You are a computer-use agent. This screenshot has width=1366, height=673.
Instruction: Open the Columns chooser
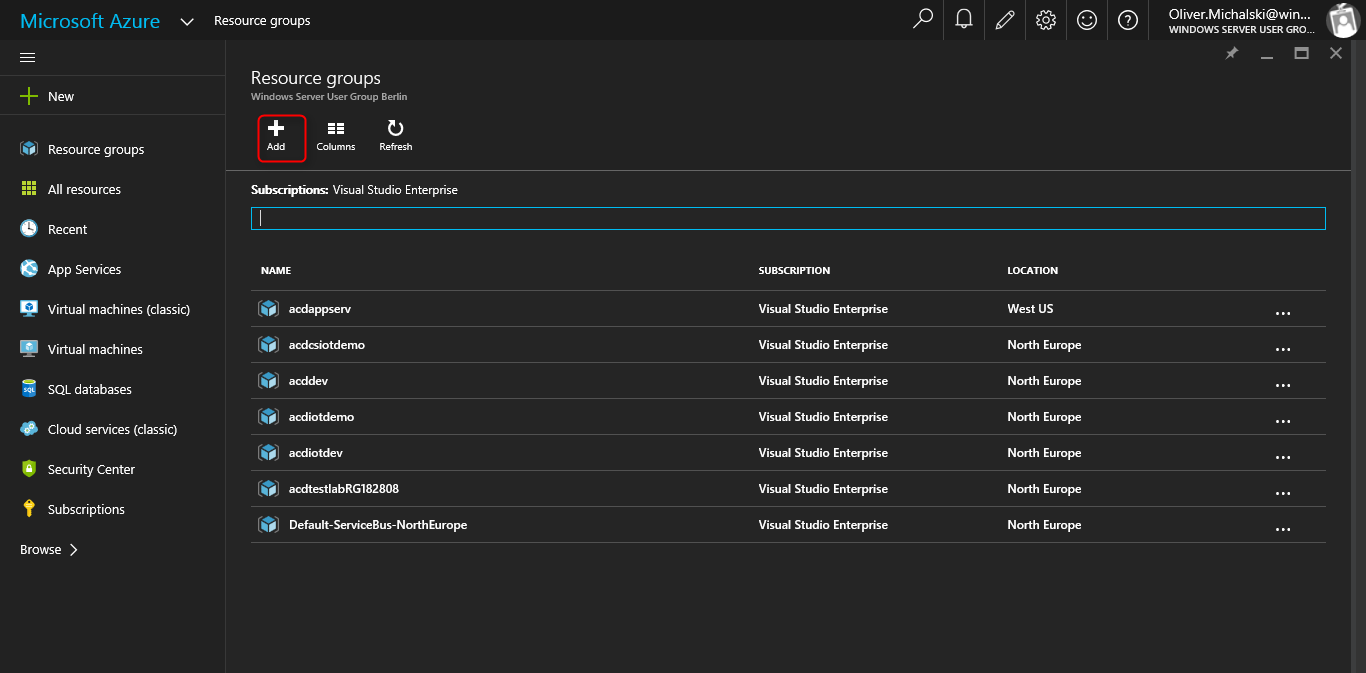coord(336,137)
